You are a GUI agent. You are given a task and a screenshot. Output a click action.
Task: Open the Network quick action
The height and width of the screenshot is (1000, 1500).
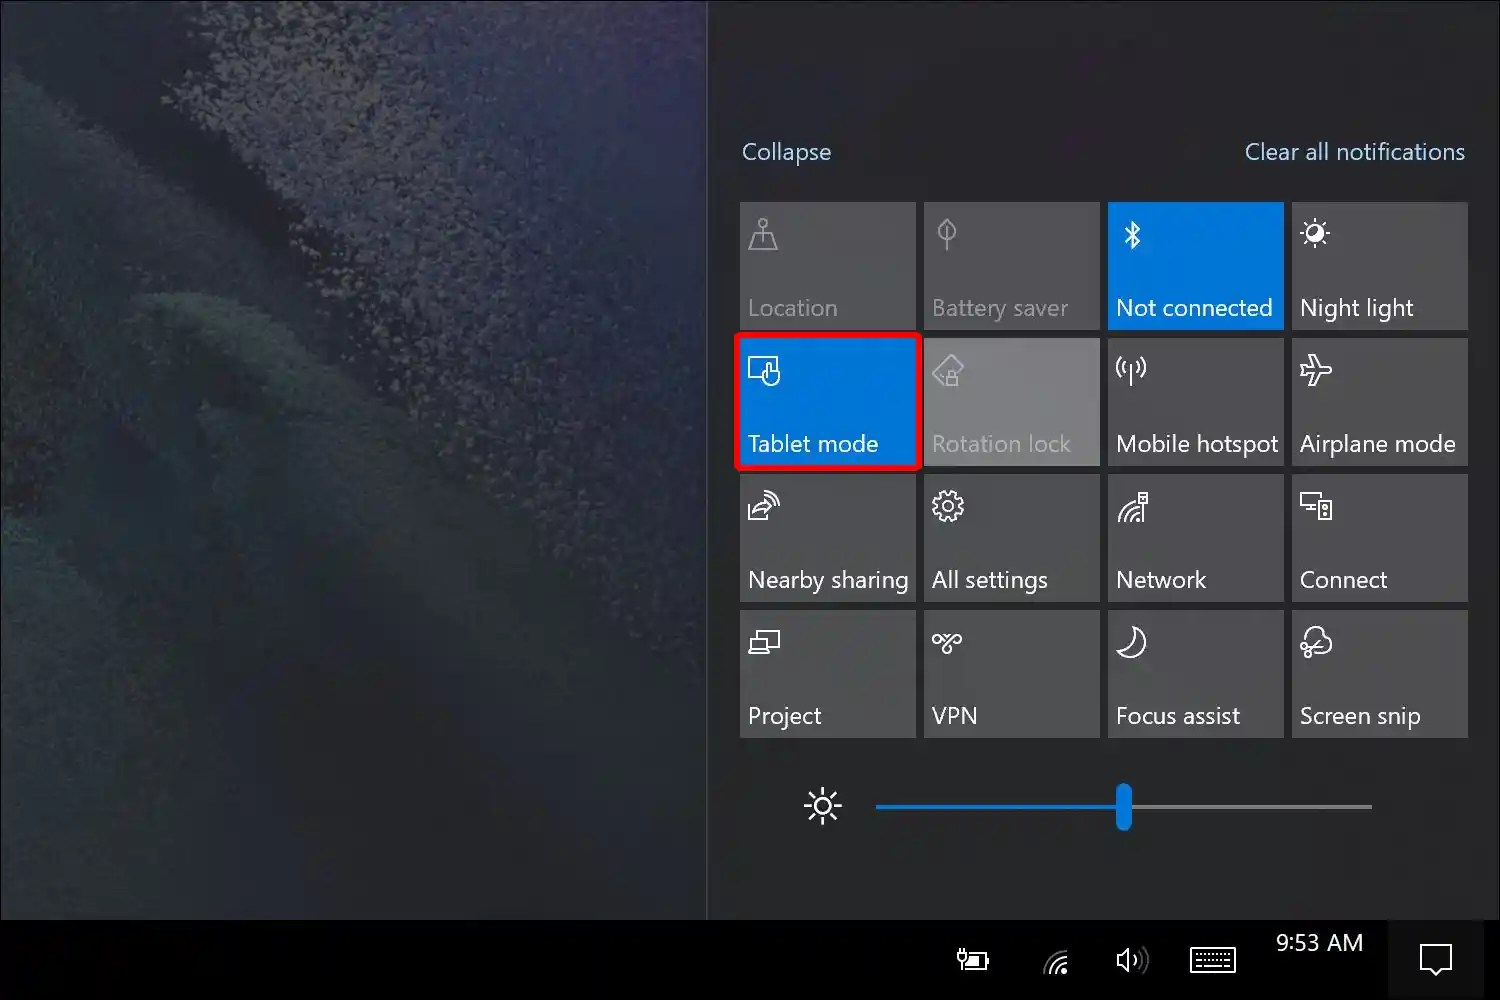click(x=1195, y=537)
